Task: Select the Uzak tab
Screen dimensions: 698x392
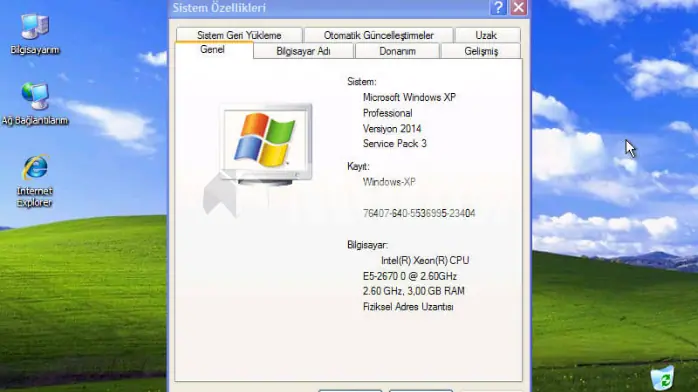Action: 486,35
